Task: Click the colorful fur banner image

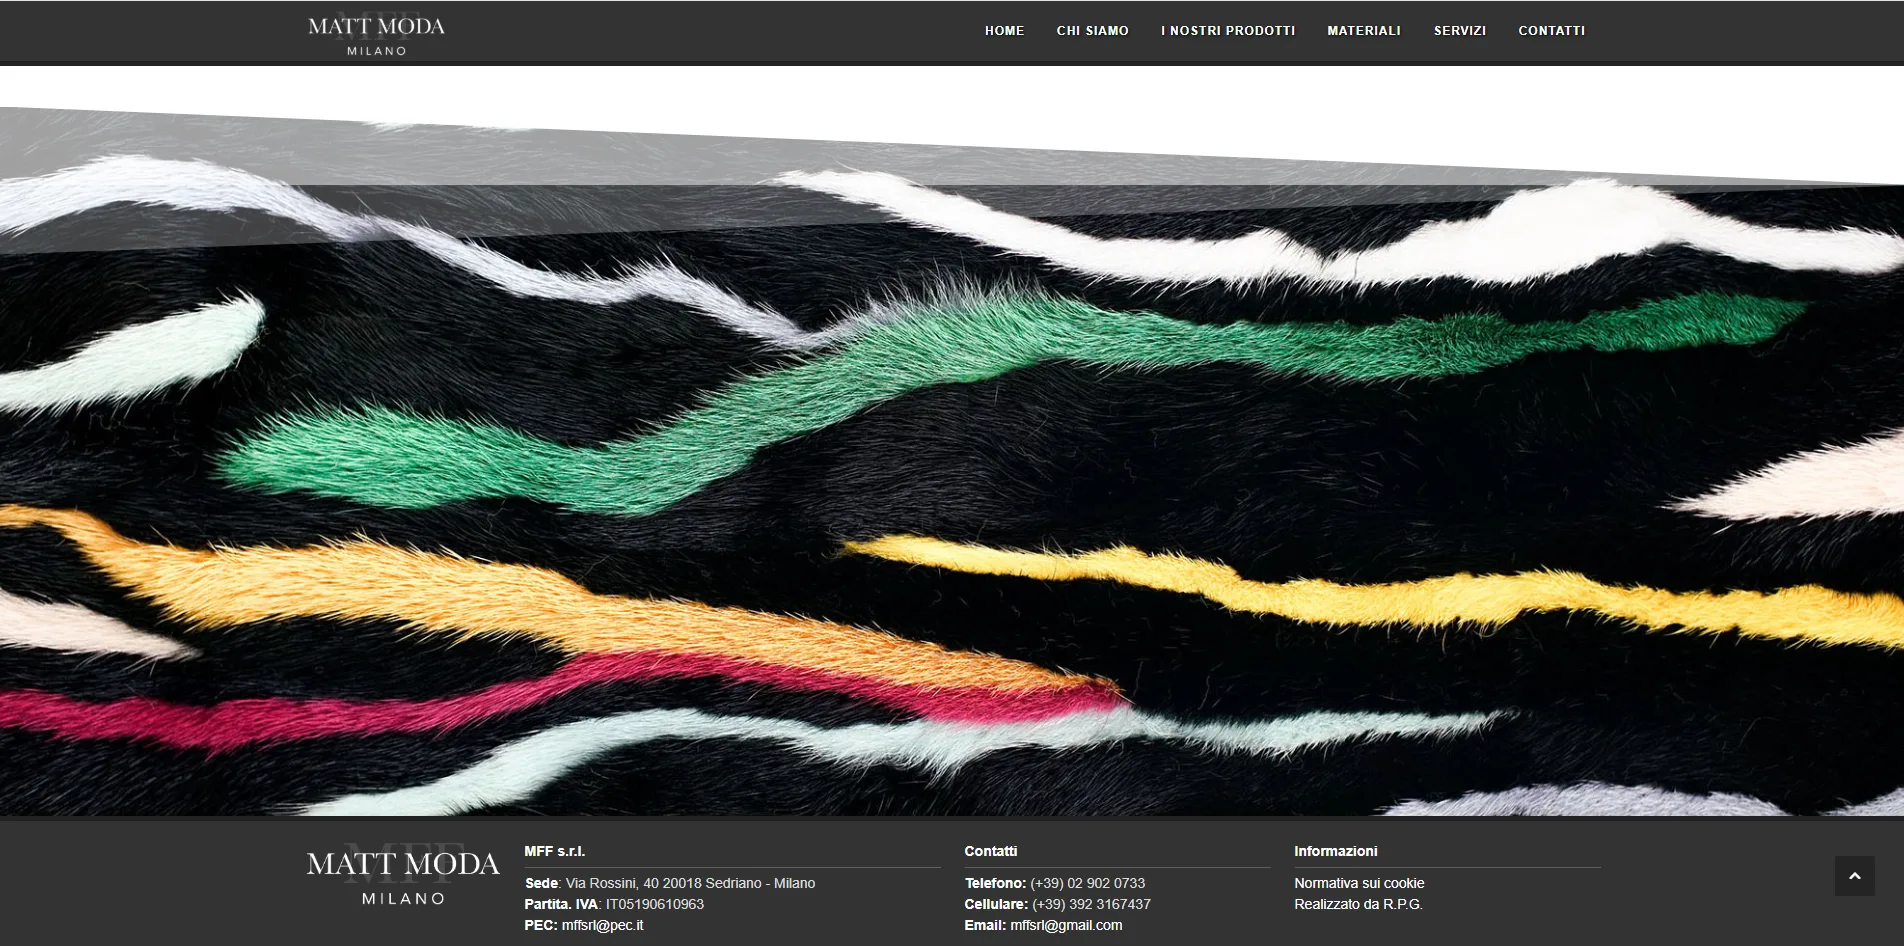Action: point(952,460)
